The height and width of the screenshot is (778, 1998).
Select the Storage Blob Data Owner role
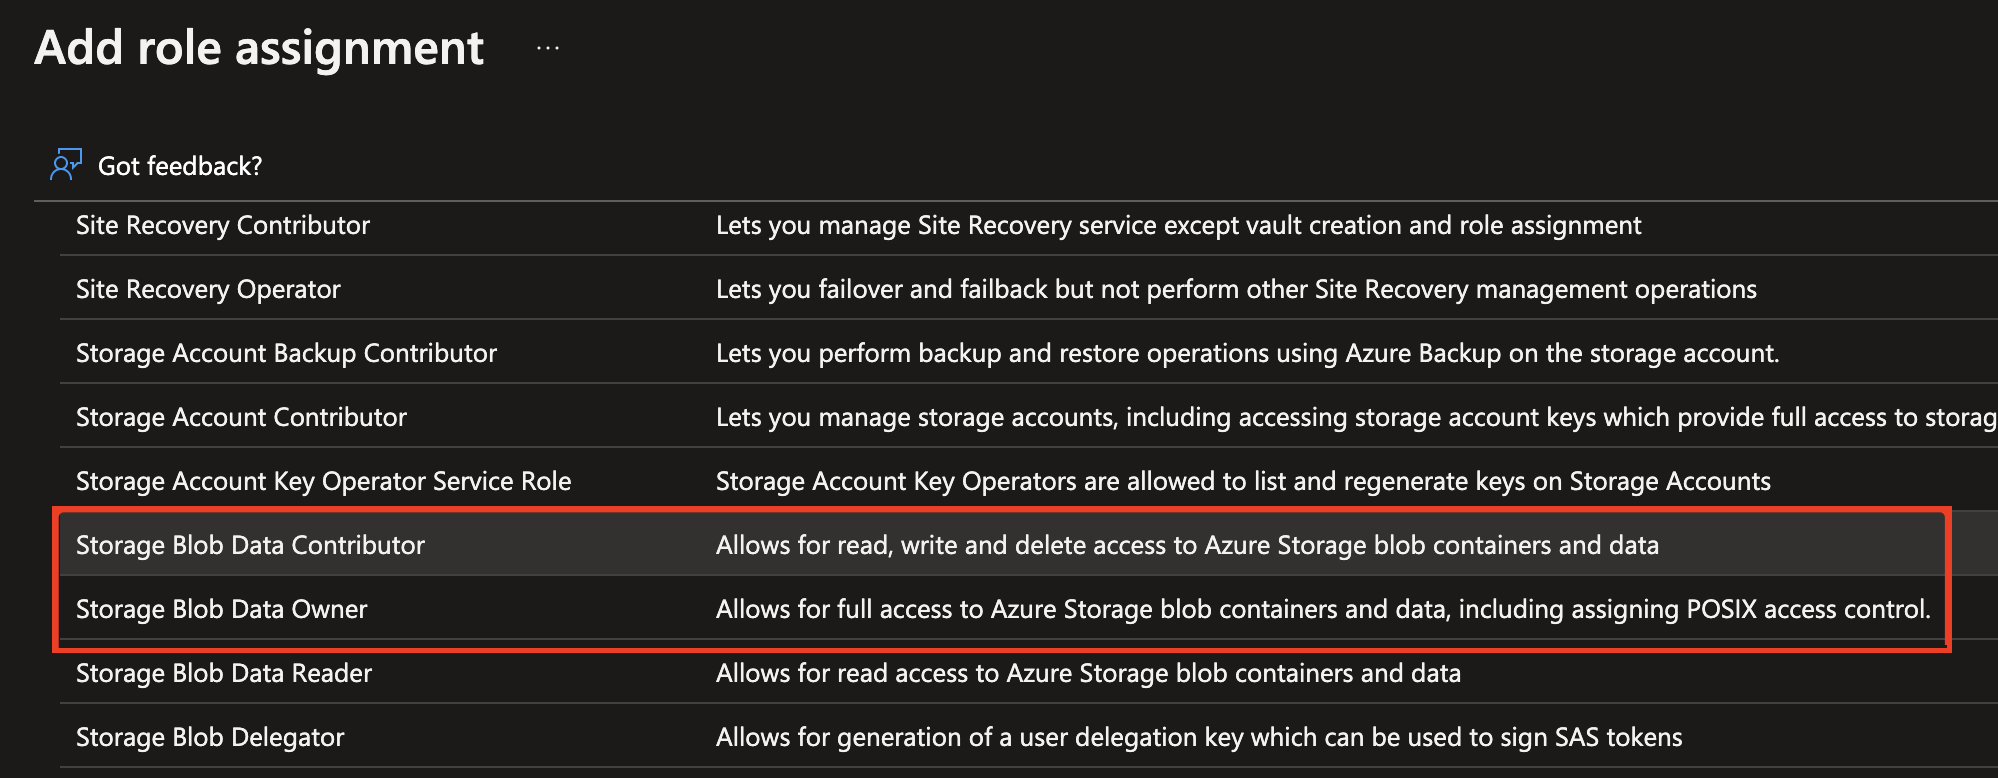[221, 609]
